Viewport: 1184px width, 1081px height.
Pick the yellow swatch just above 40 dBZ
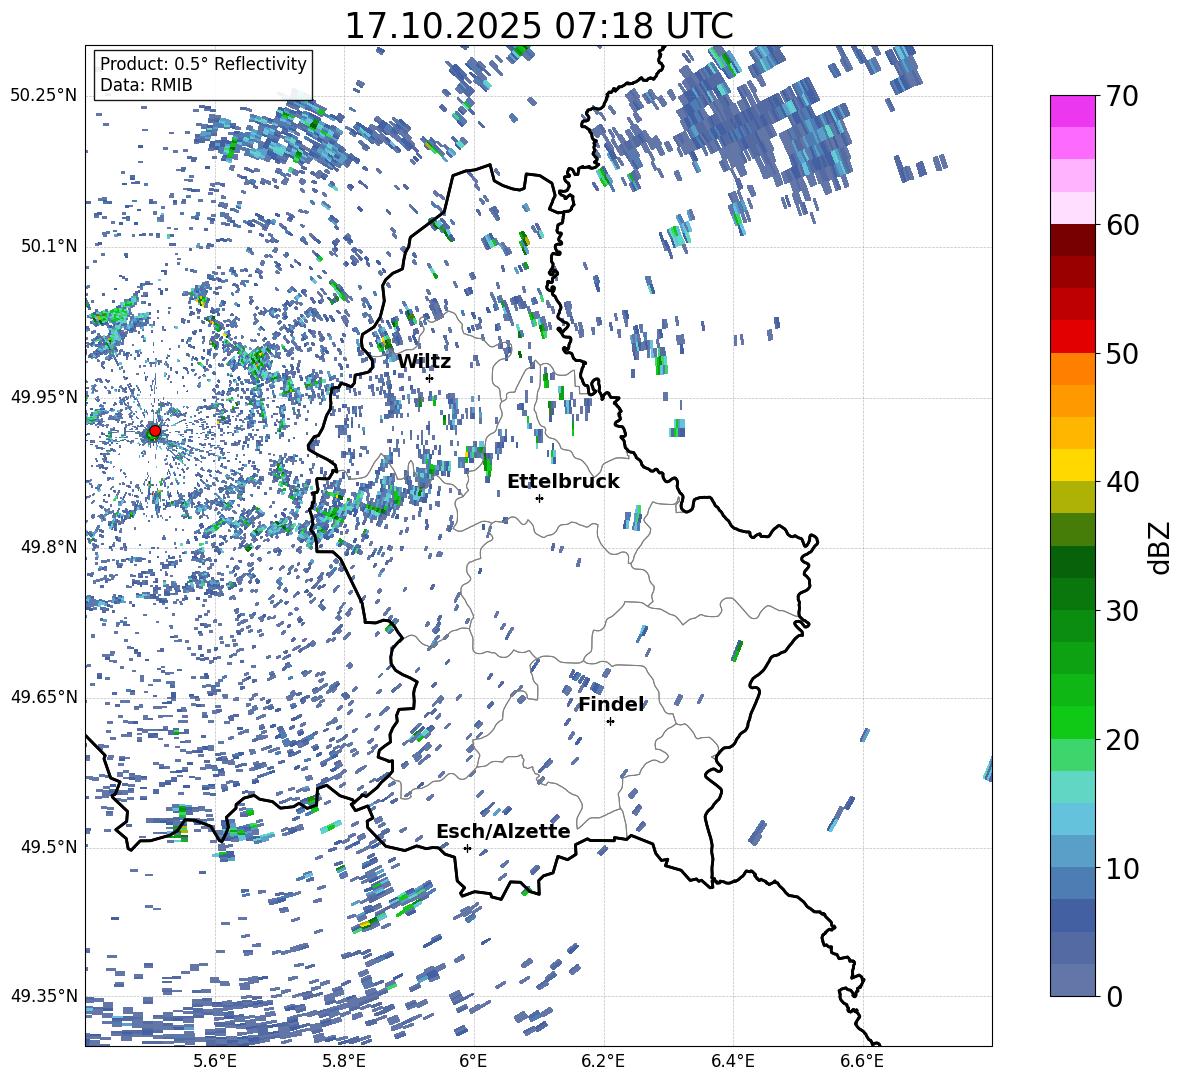1072,465
